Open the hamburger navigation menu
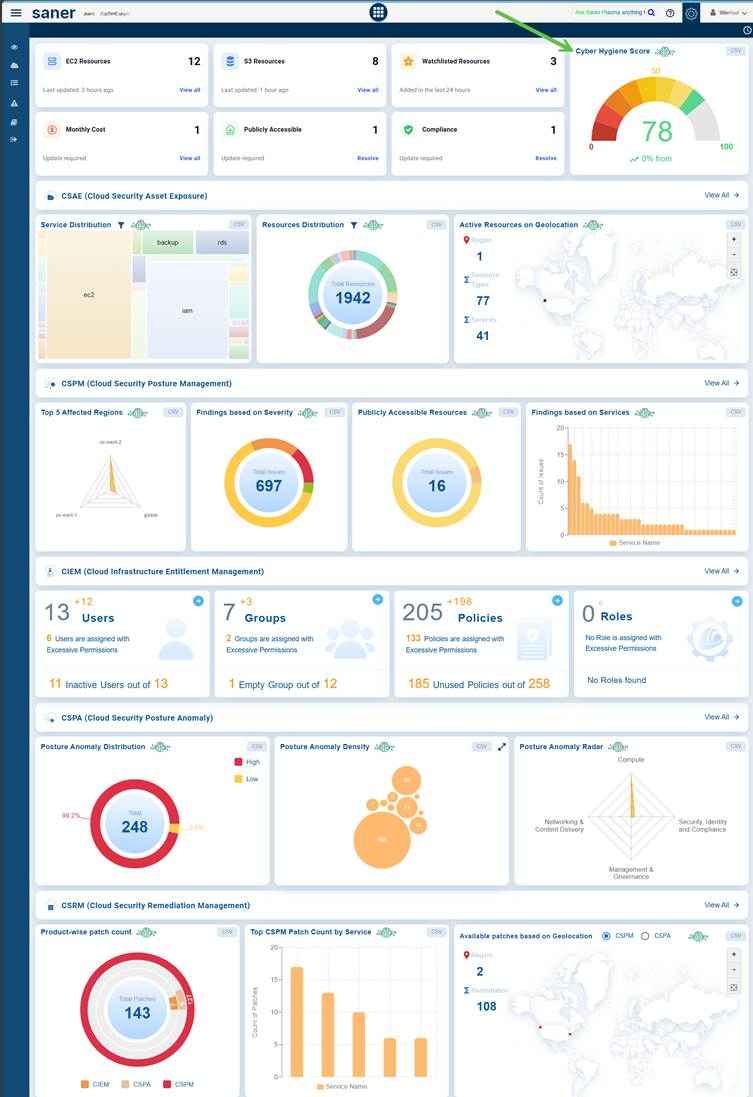753x1097 pixels. (x=16, y=13)
